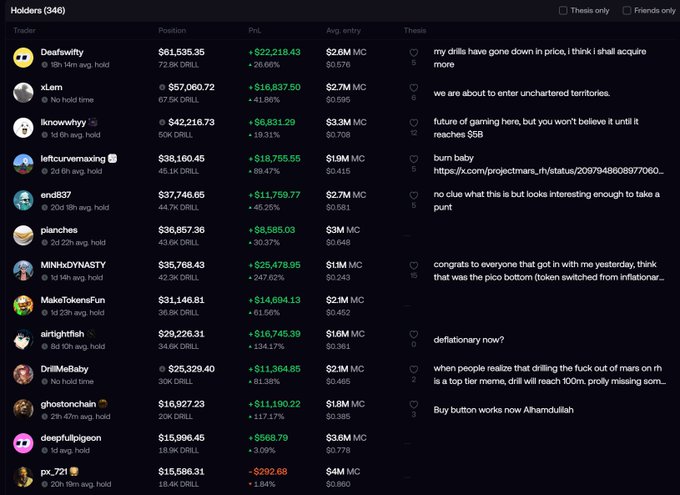Click the badge next to airtightfish's name

(x=91, y=334)
